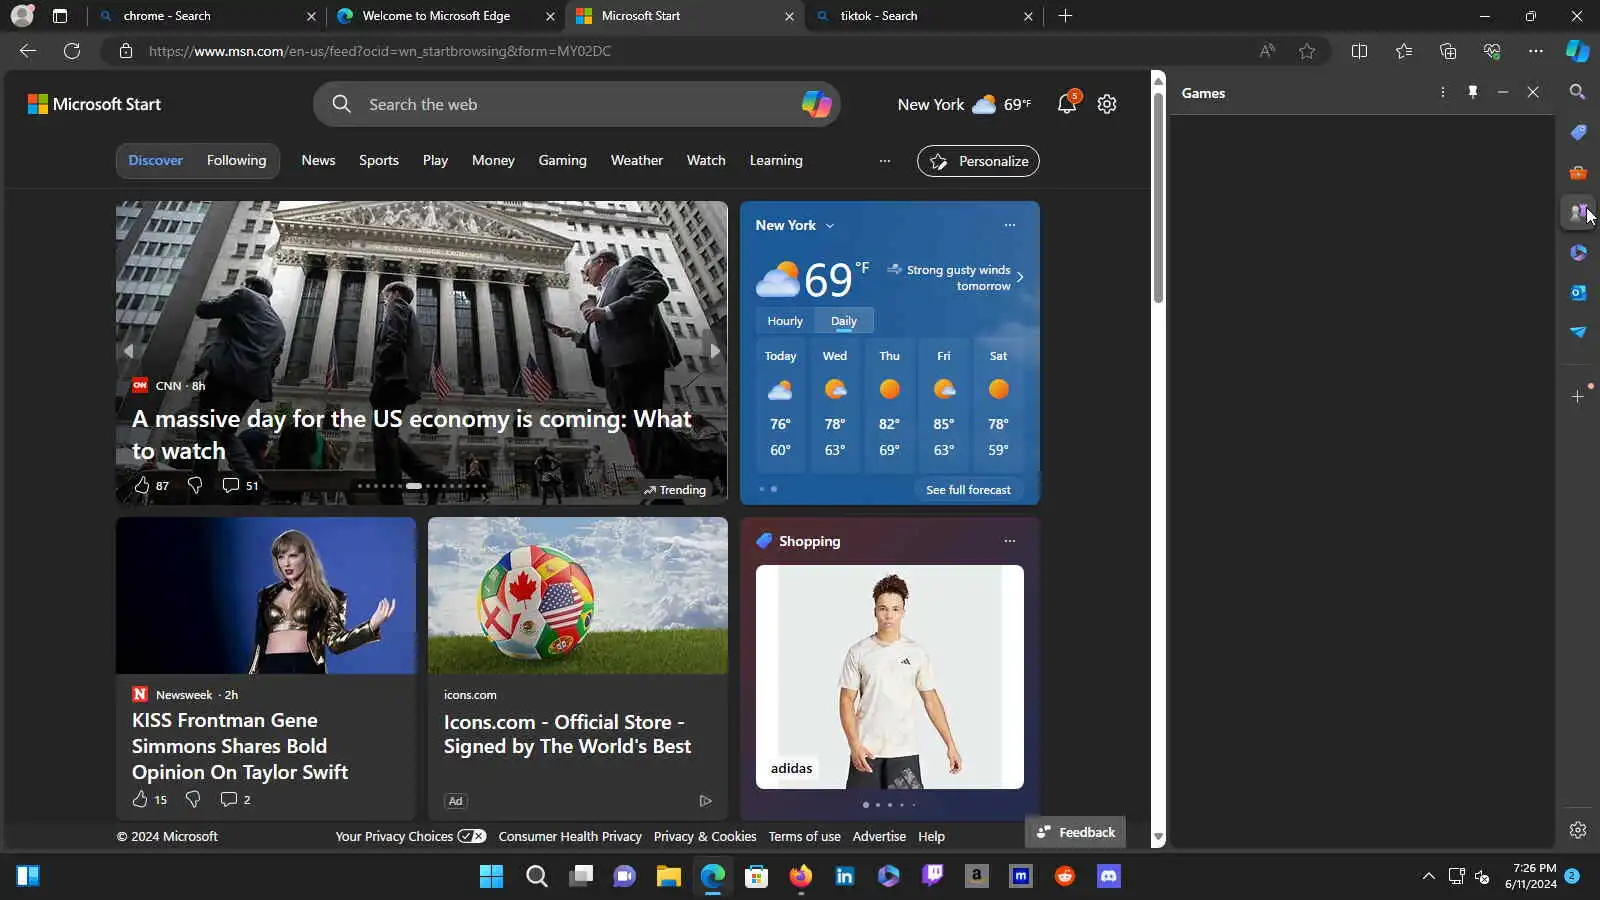Go back to the previous page
This screenshot has width=1600, height=900.
click(28, 51)
